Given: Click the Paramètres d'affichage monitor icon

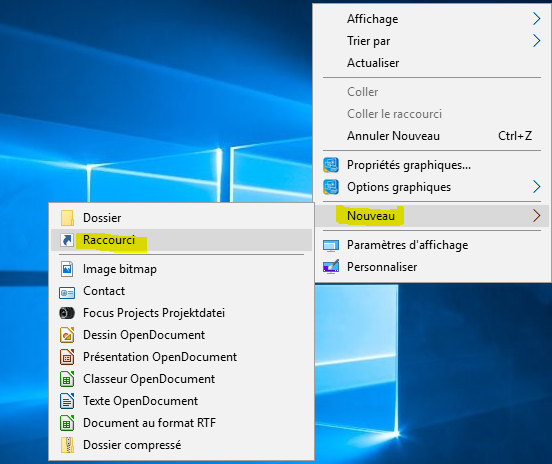Looking at the screenshot, I should tap(331, 245).
